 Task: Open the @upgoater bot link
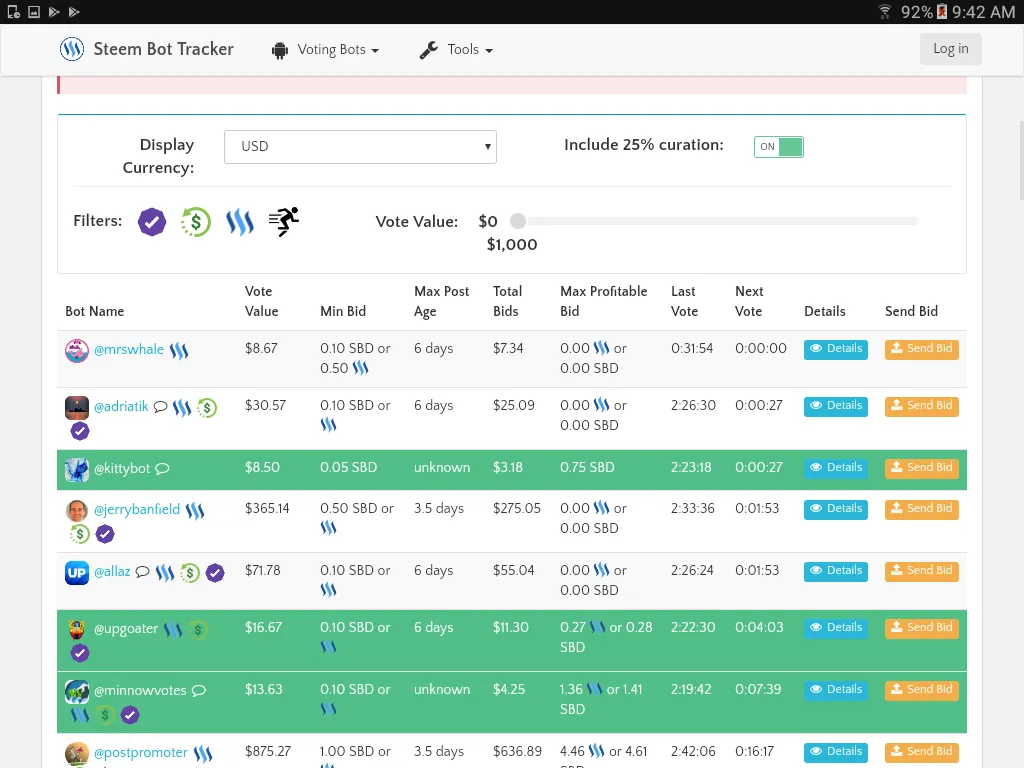tap(125, 628)
